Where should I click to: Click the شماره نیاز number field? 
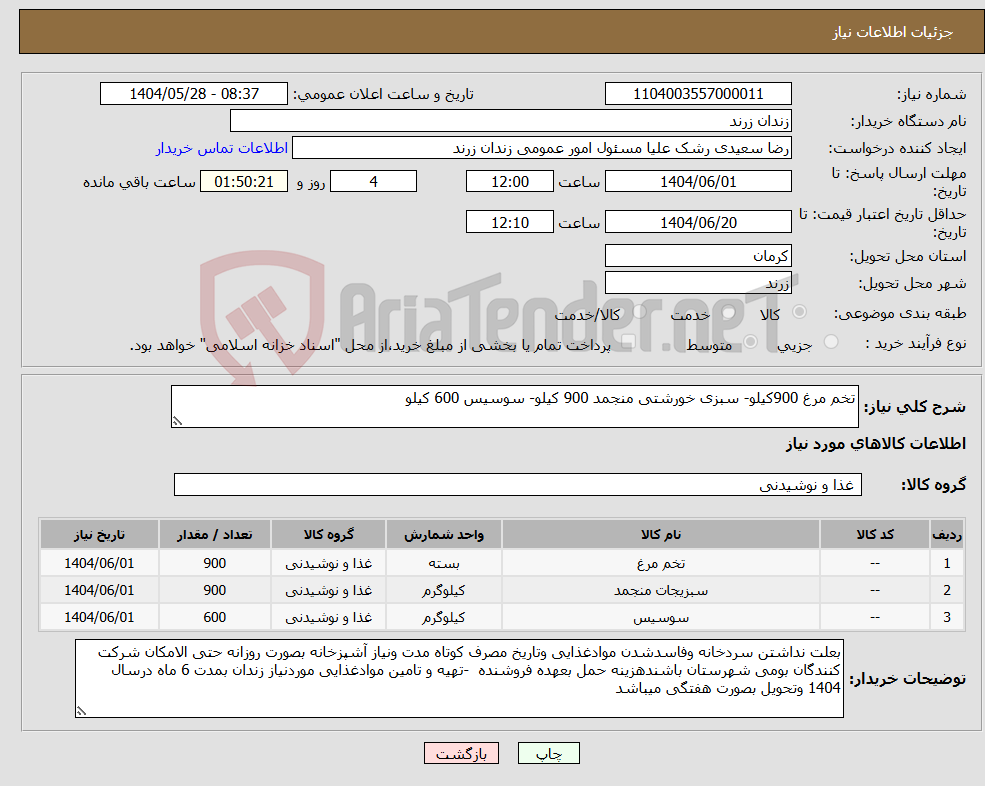697,93
